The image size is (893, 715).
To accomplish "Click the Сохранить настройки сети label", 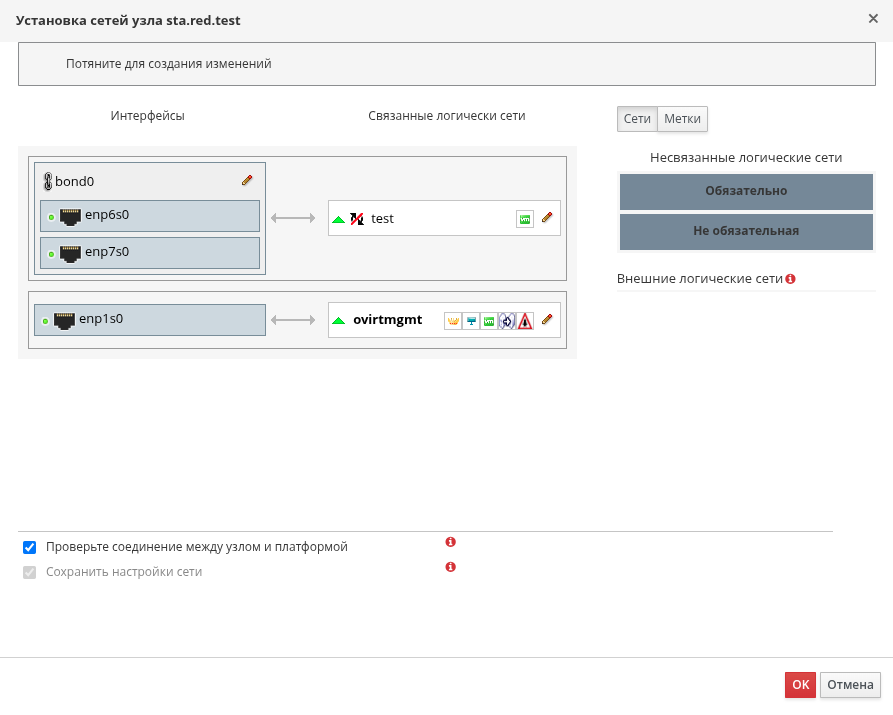I will pos(124,572).
